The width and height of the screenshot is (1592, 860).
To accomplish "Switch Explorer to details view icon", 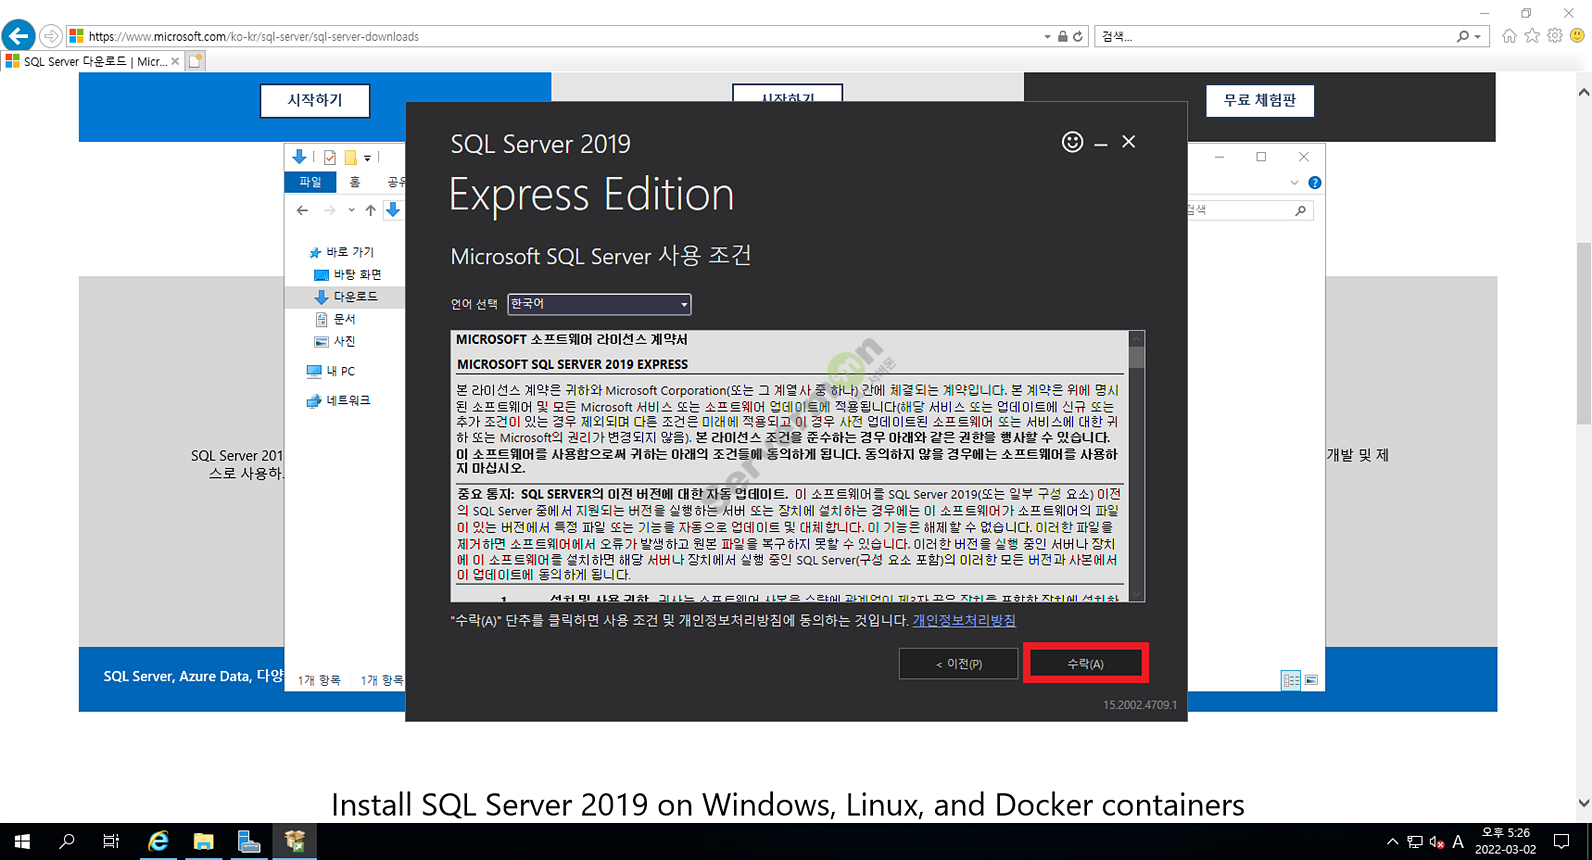I will pos(1291,680).
